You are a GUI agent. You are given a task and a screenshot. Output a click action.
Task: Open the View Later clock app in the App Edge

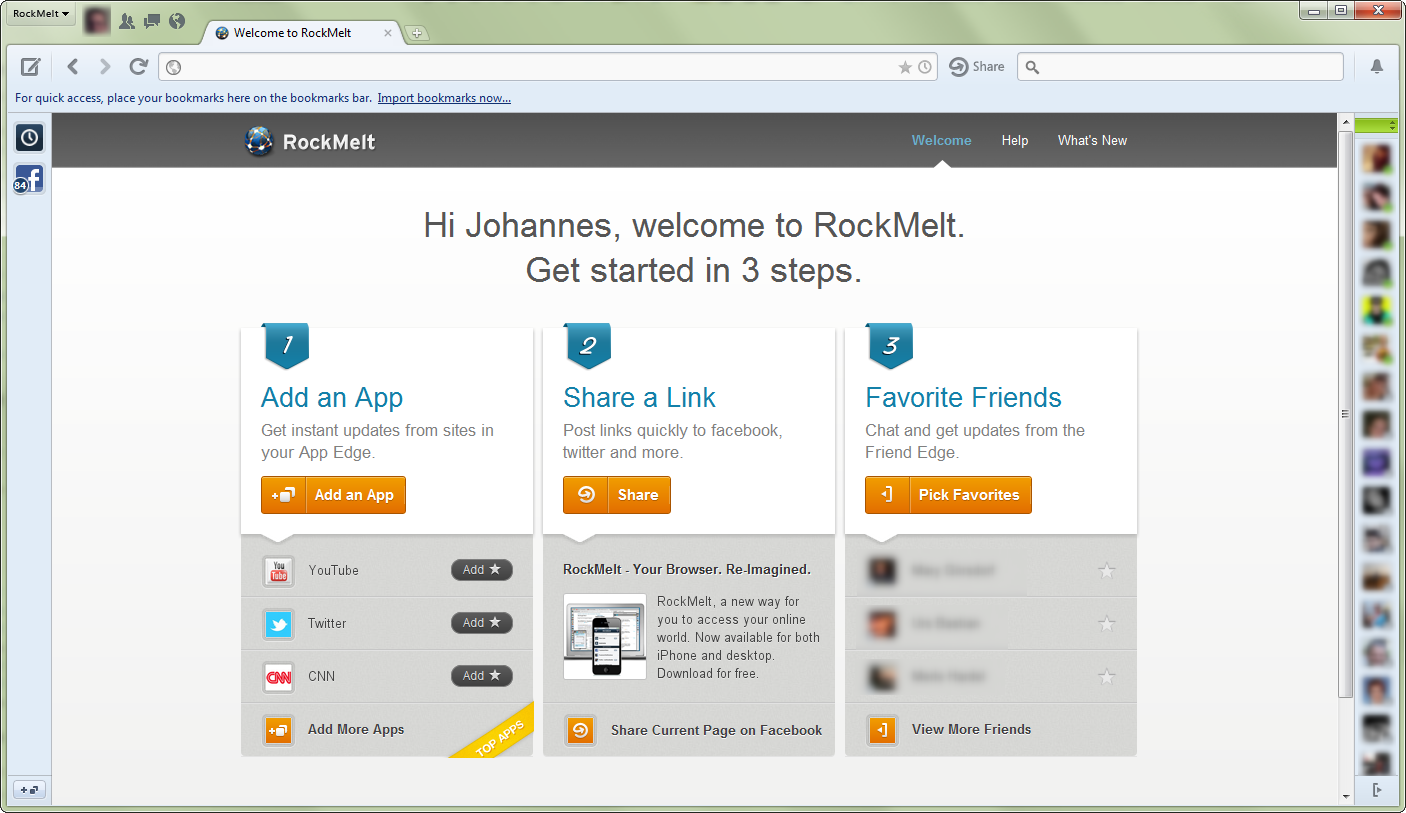(29, 138)
